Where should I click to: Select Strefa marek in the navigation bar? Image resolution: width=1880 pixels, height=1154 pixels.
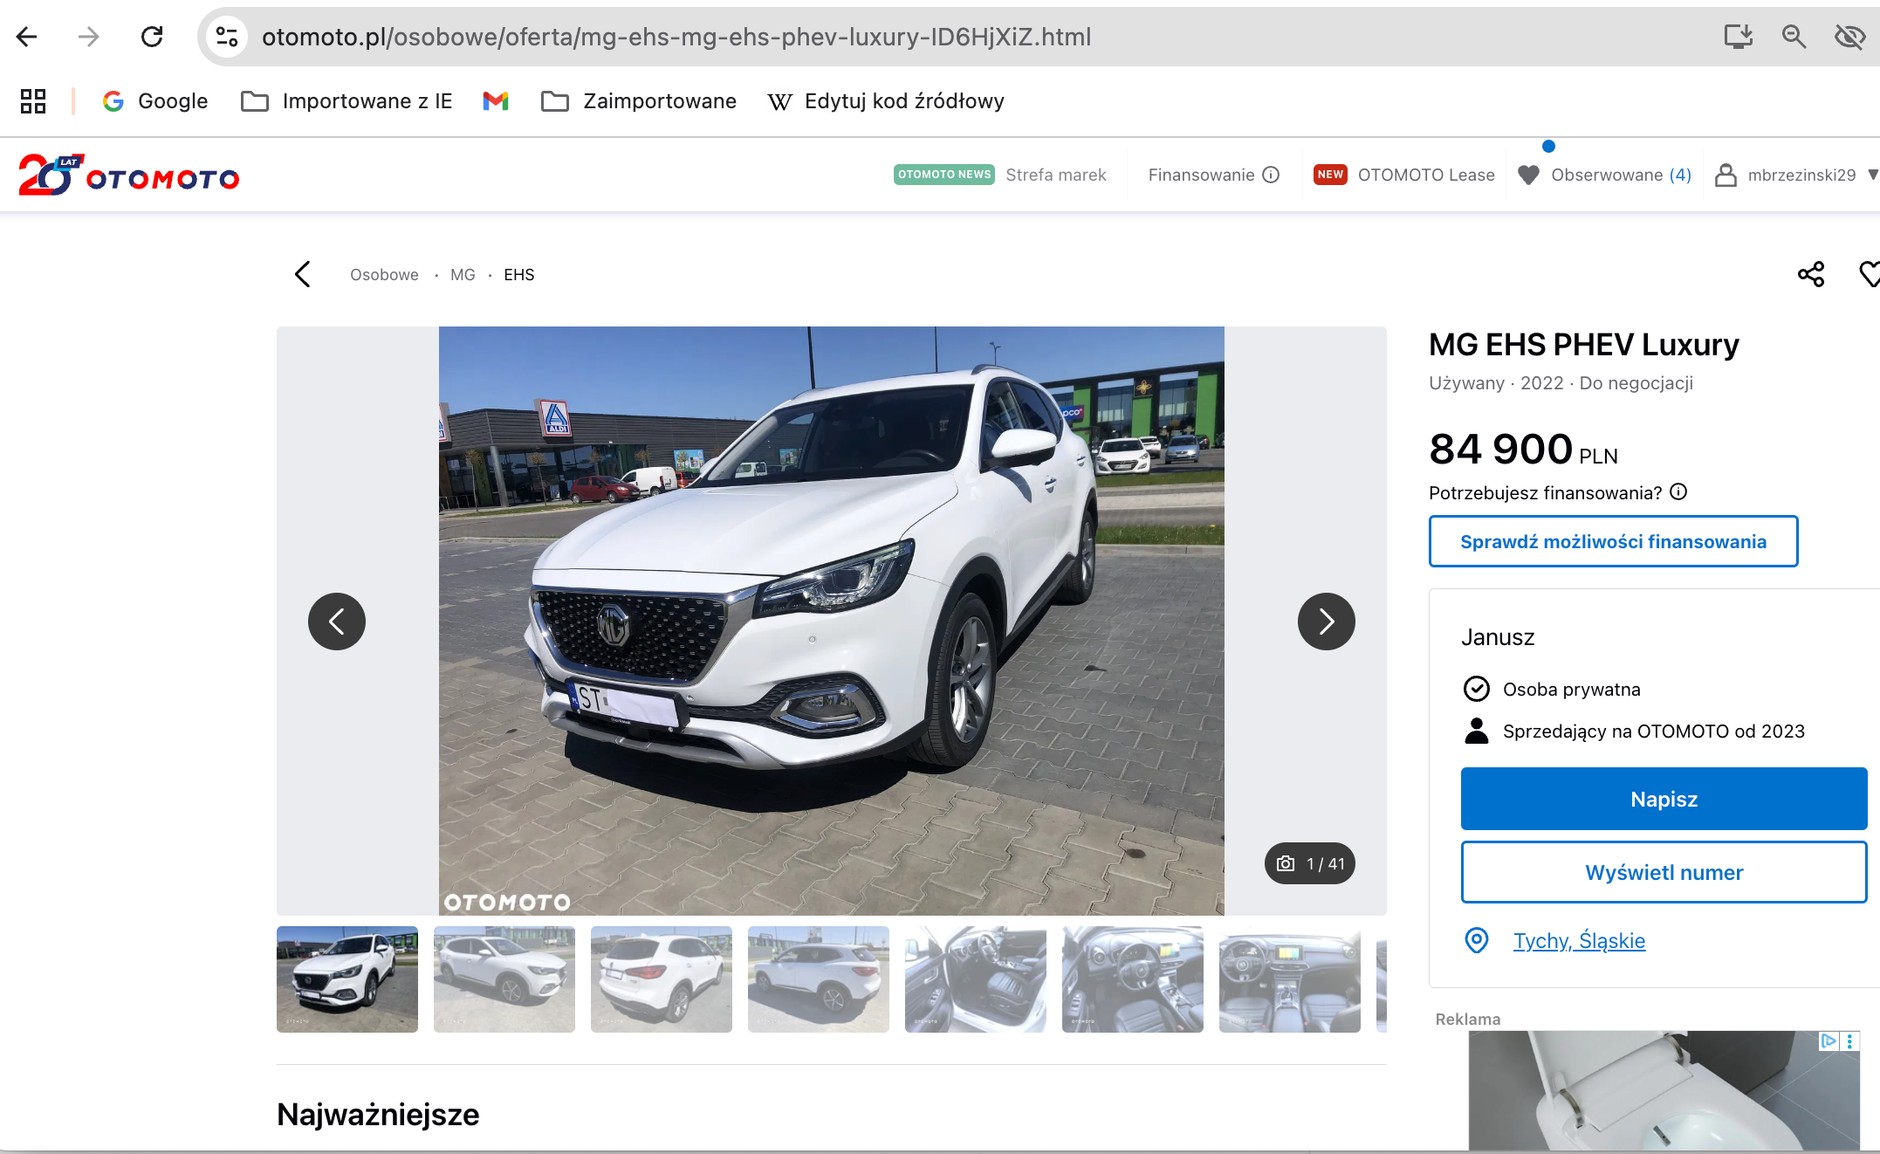click(x=1055, y=174)
